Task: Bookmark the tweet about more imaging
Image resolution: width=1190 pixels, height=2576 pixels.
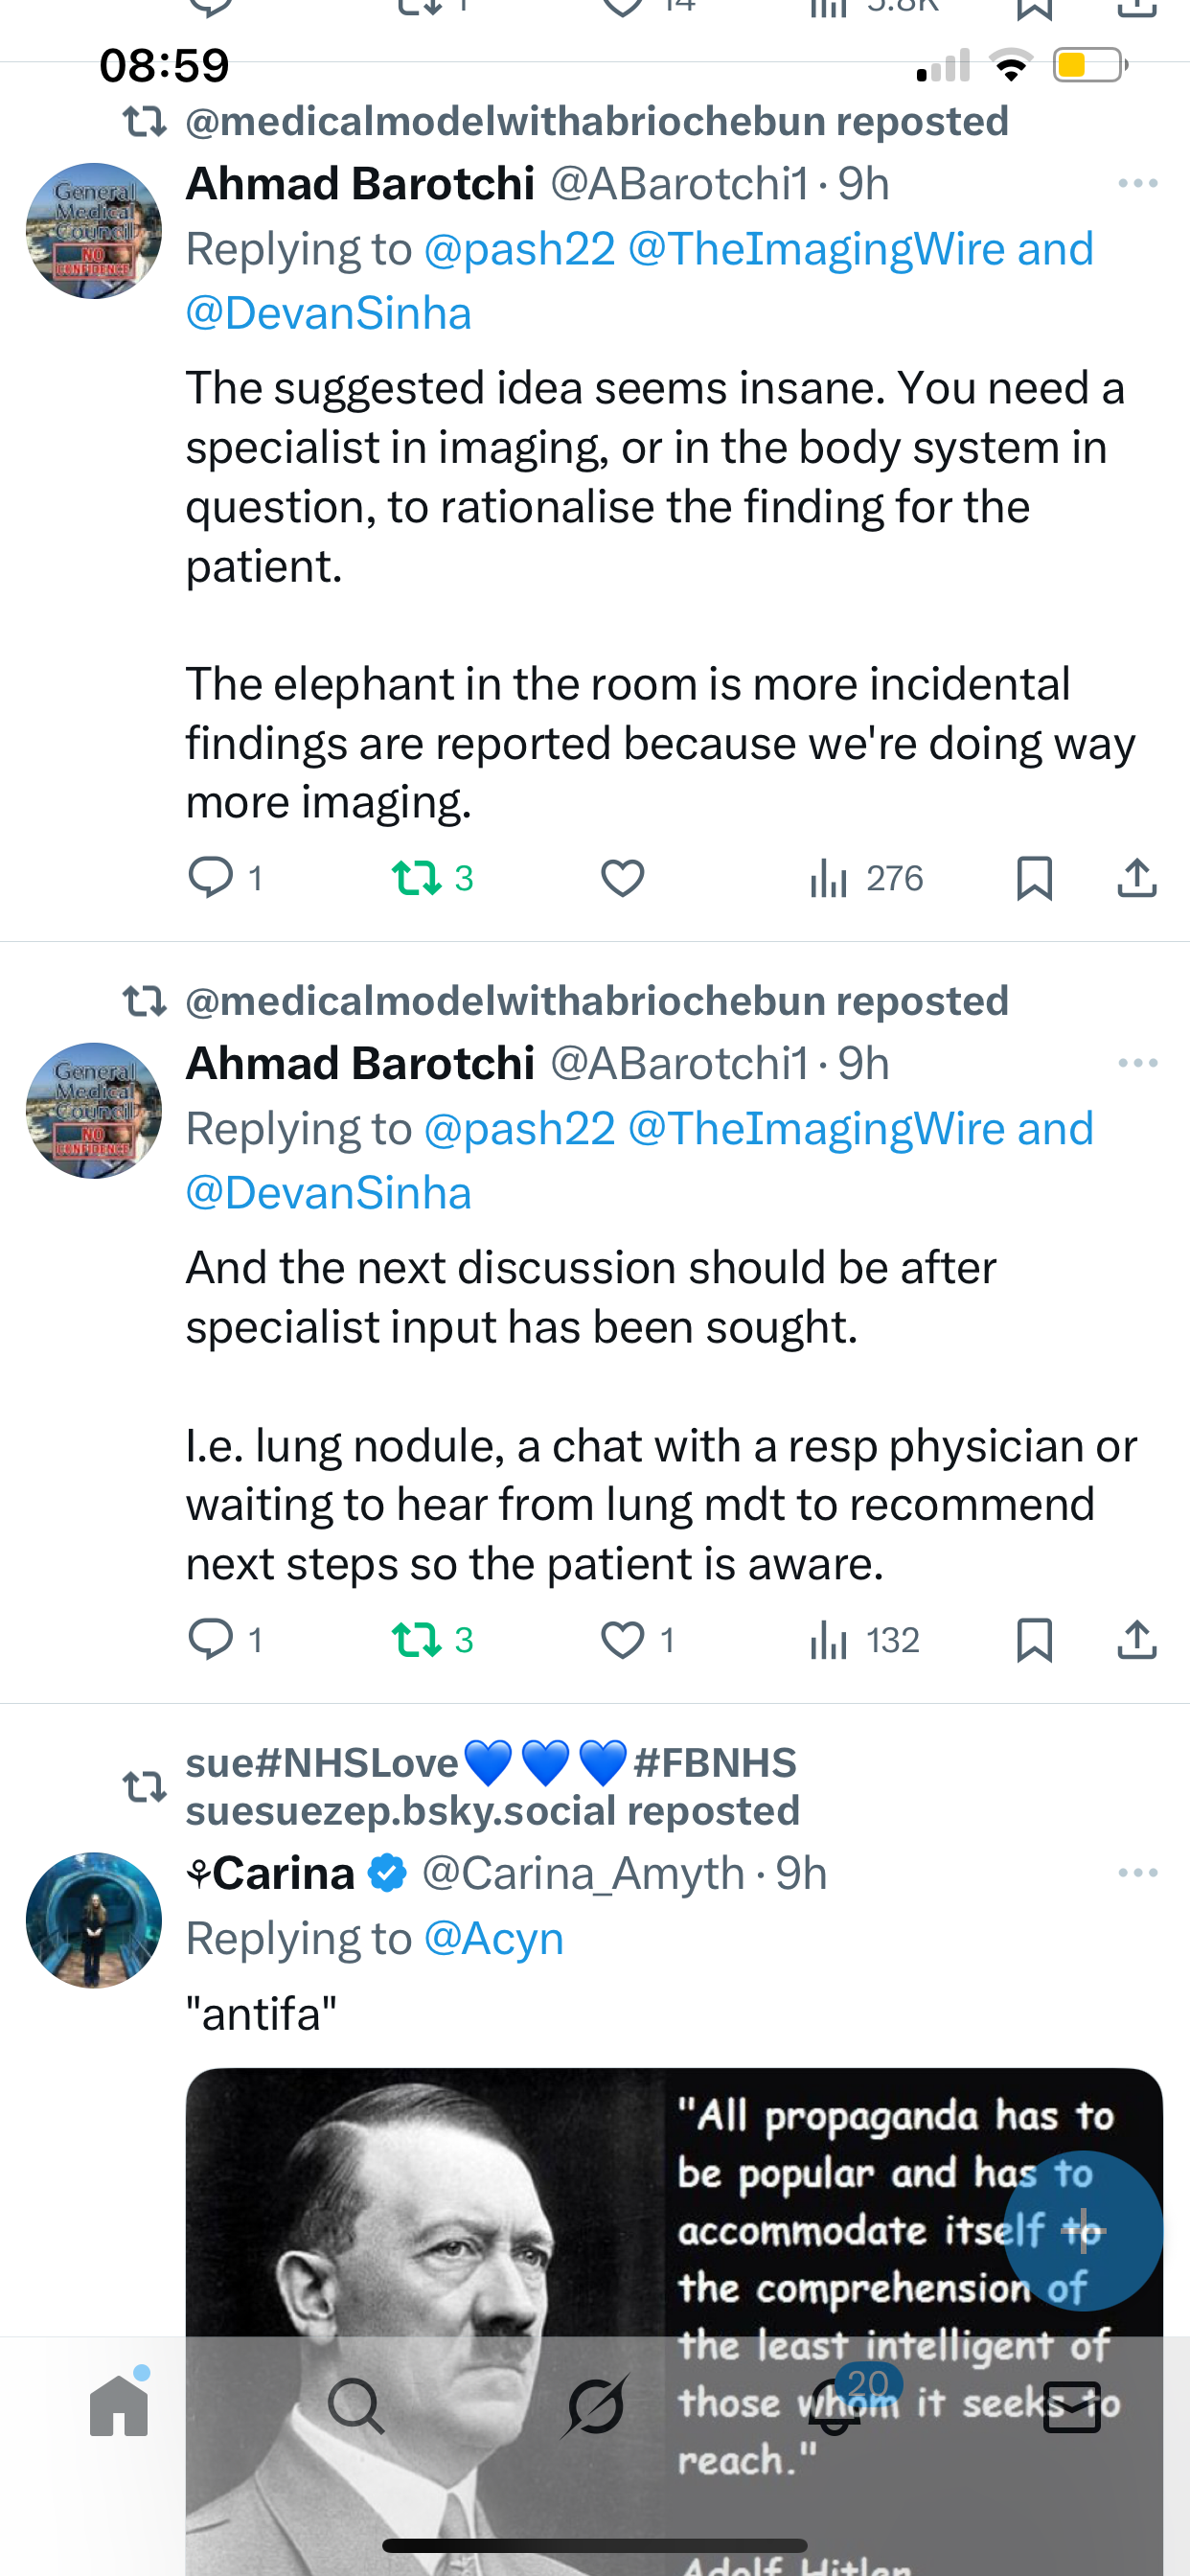Action: point(1034,878)
